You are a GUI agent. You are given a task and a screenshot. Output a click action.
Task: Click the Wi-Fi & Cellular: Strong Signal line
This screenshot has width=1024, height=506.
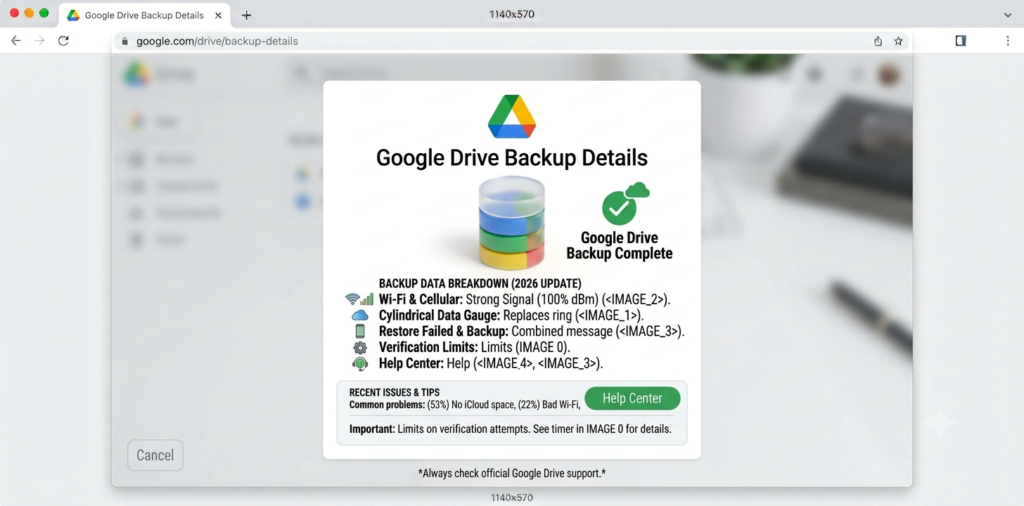[x=525, y=299]
